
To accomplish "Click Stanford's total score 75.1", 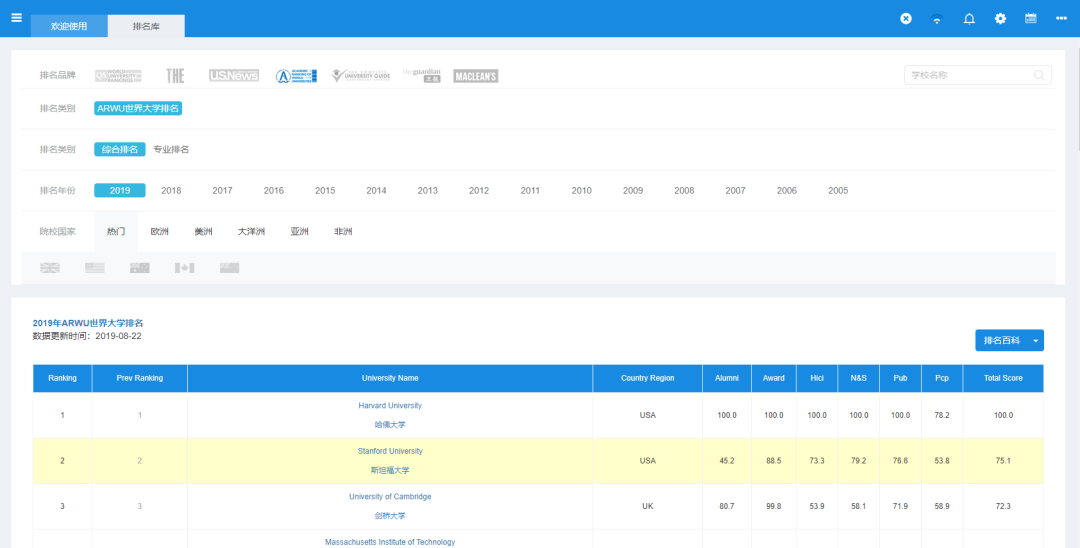I will 1003,461.
